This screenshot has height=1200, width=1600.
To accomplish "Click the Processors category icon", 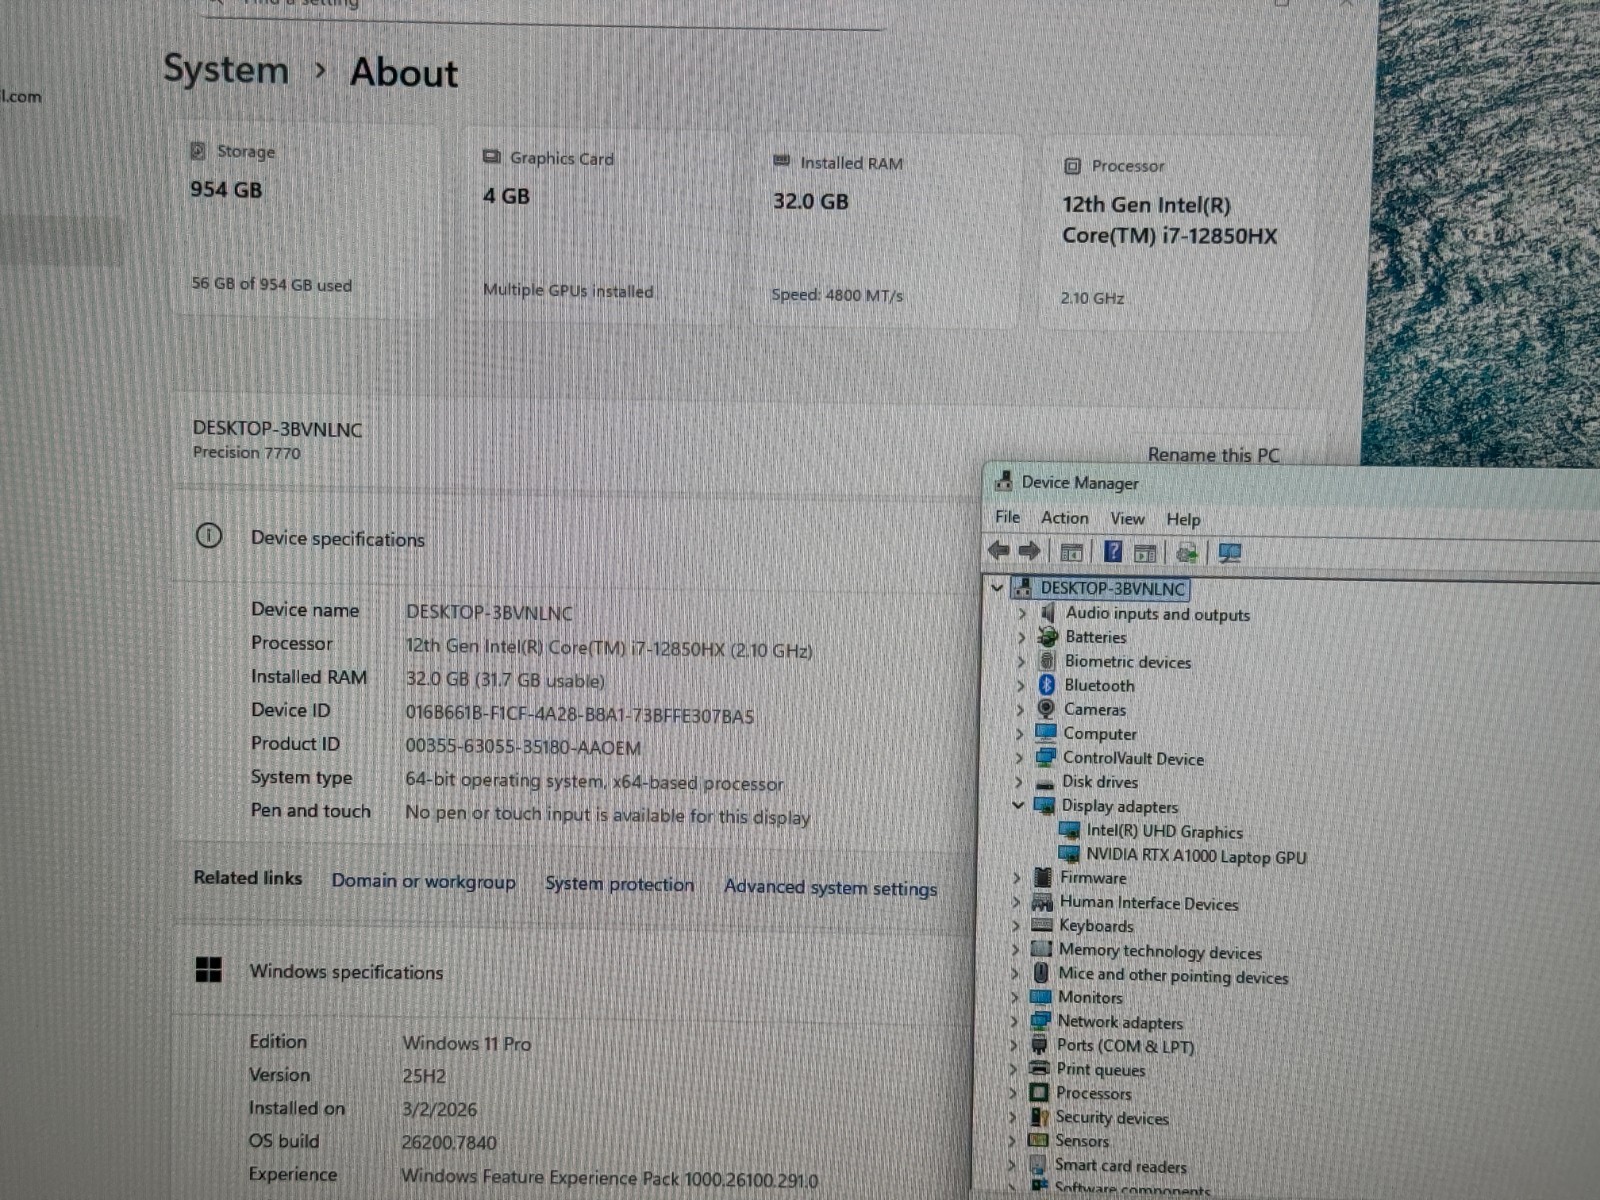I will [x=1039, y=1092].
